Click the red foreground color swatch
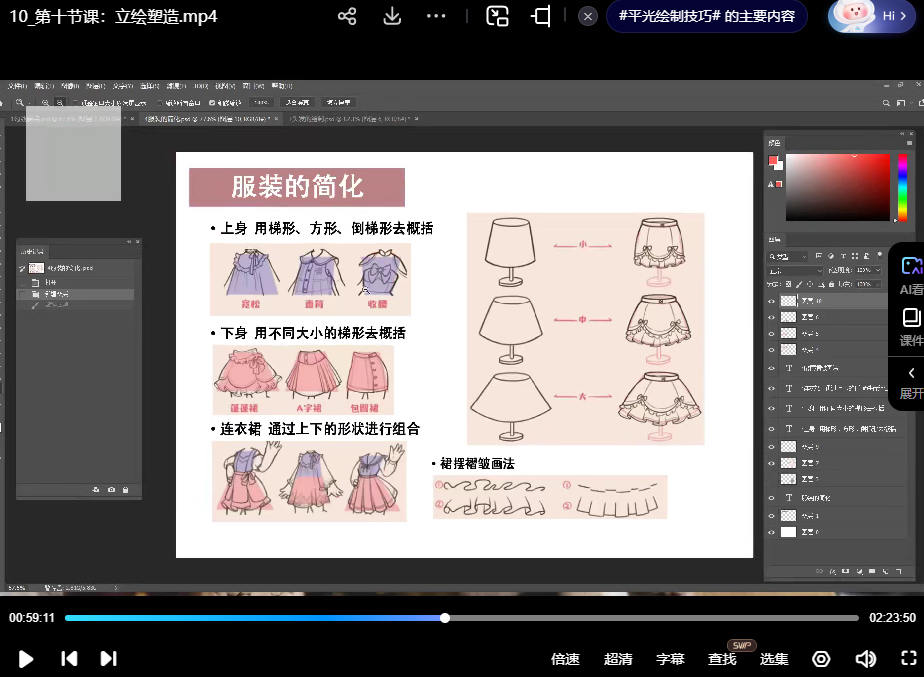924x677 pixels. point(774,162)
